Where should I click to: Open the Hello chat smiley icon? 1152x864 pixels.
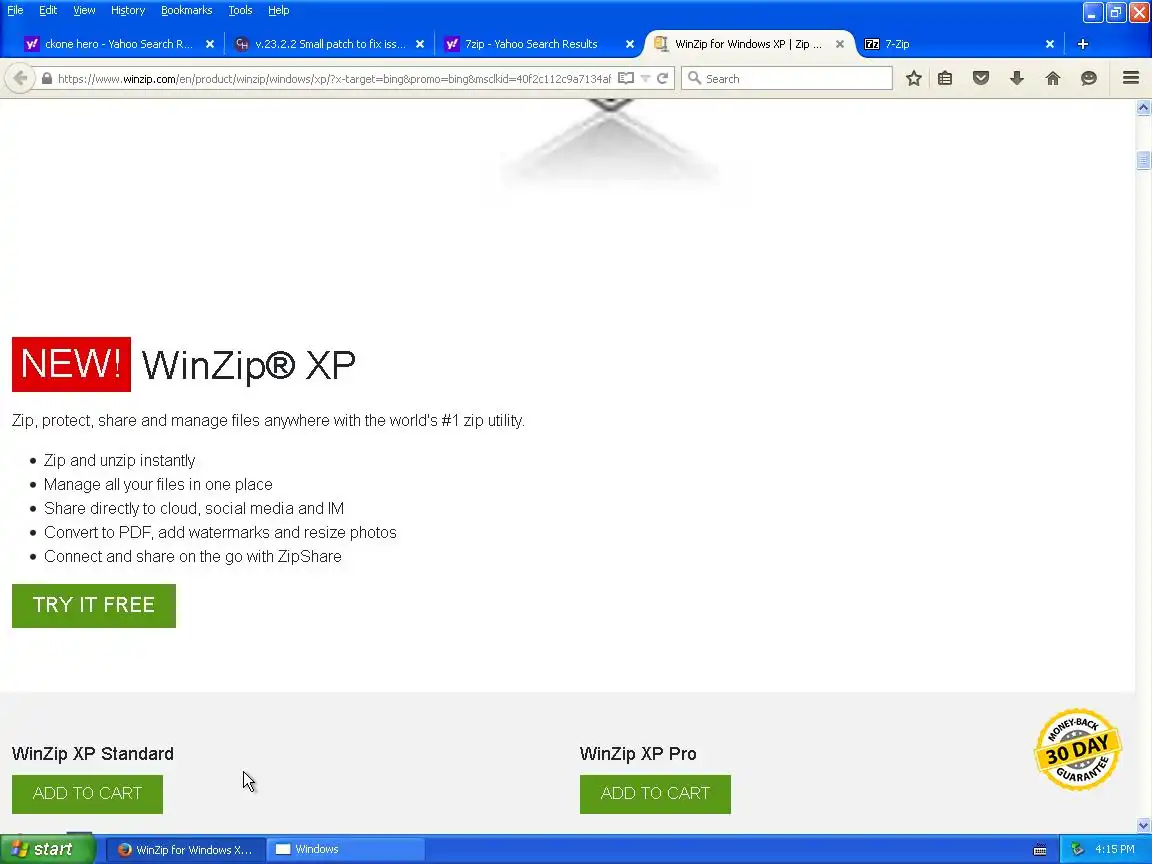tap(1089, 79)
